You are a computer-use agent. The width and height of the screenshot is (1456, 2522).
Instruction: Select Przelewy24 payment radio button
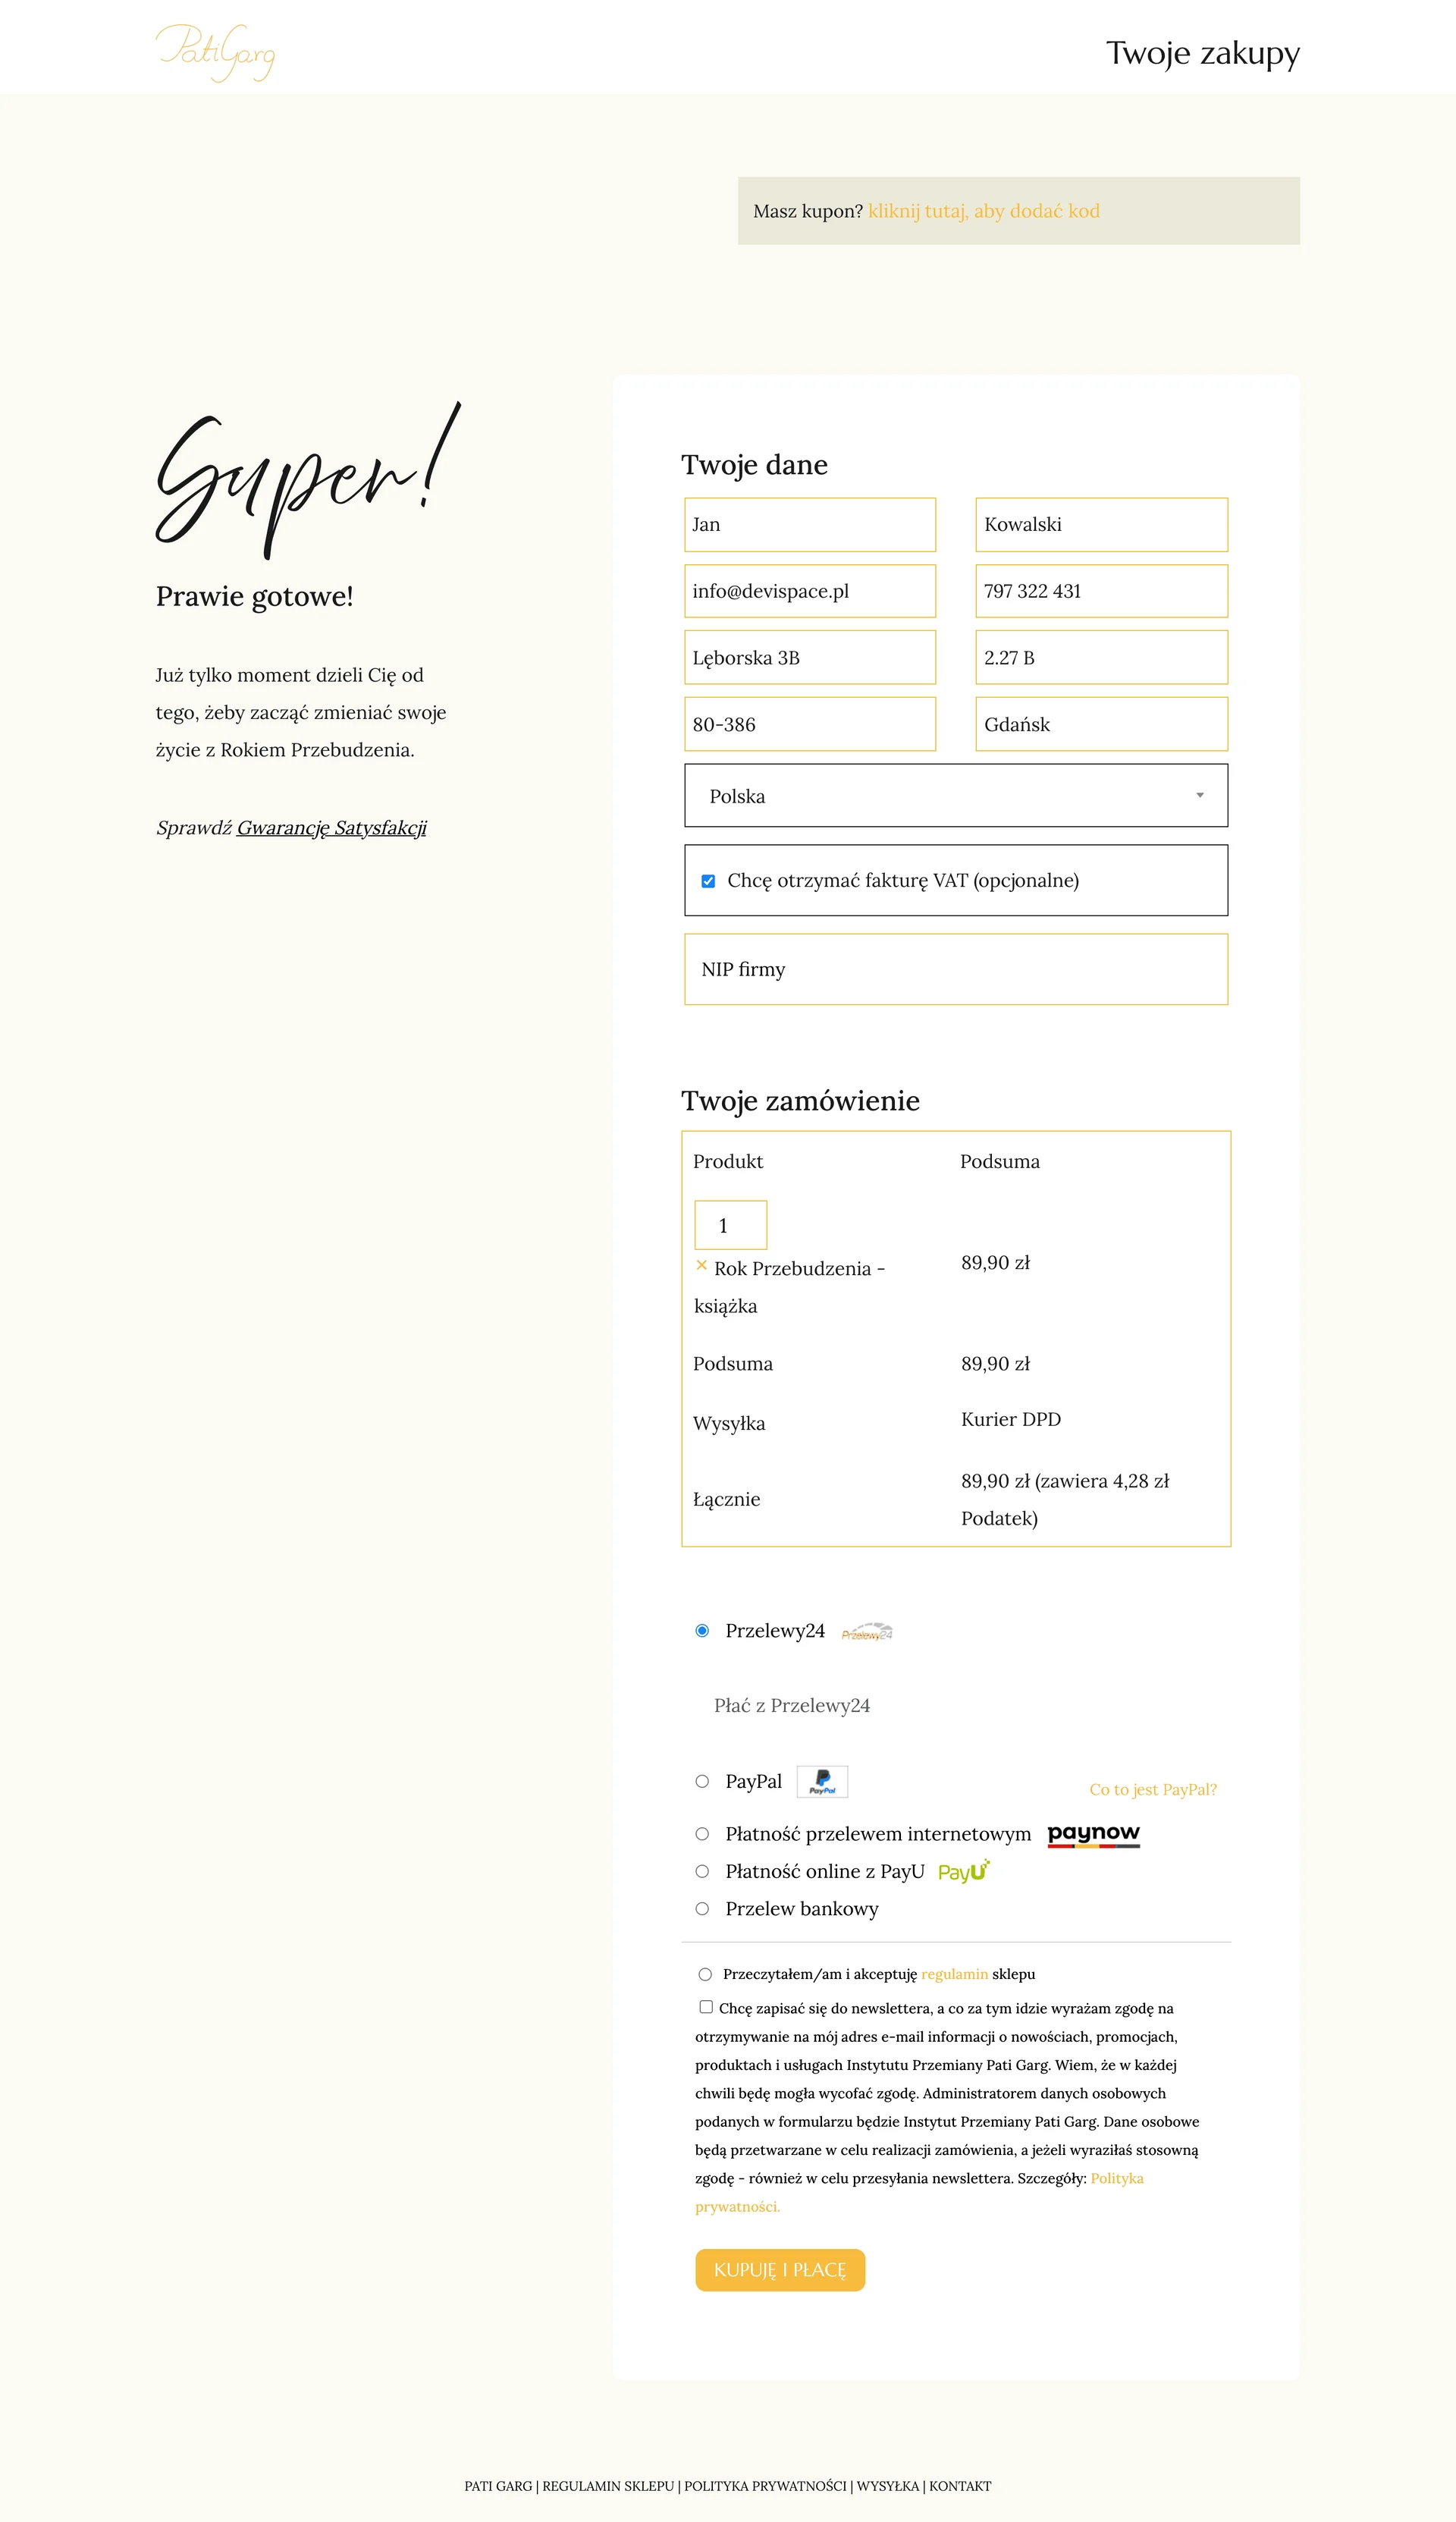click(x=702, y=1630)
